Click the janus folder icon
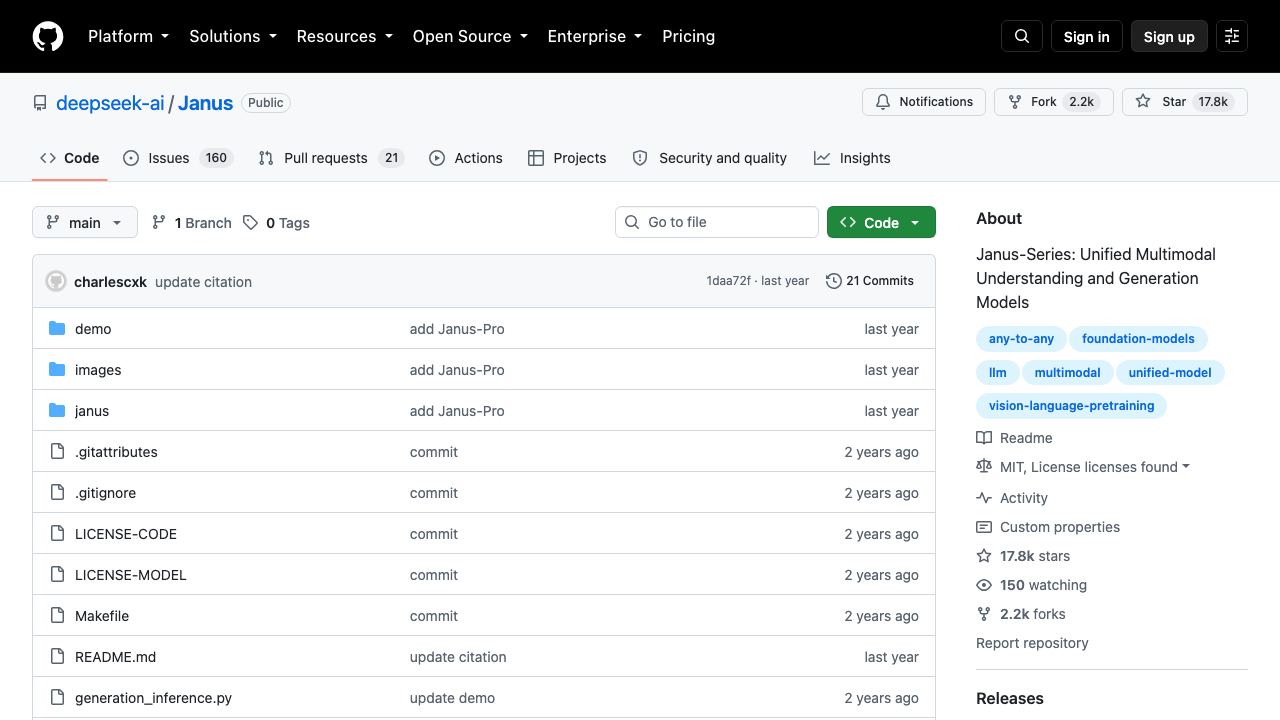1280x720 pixels. pyautogui.click(x=57, y=411)
